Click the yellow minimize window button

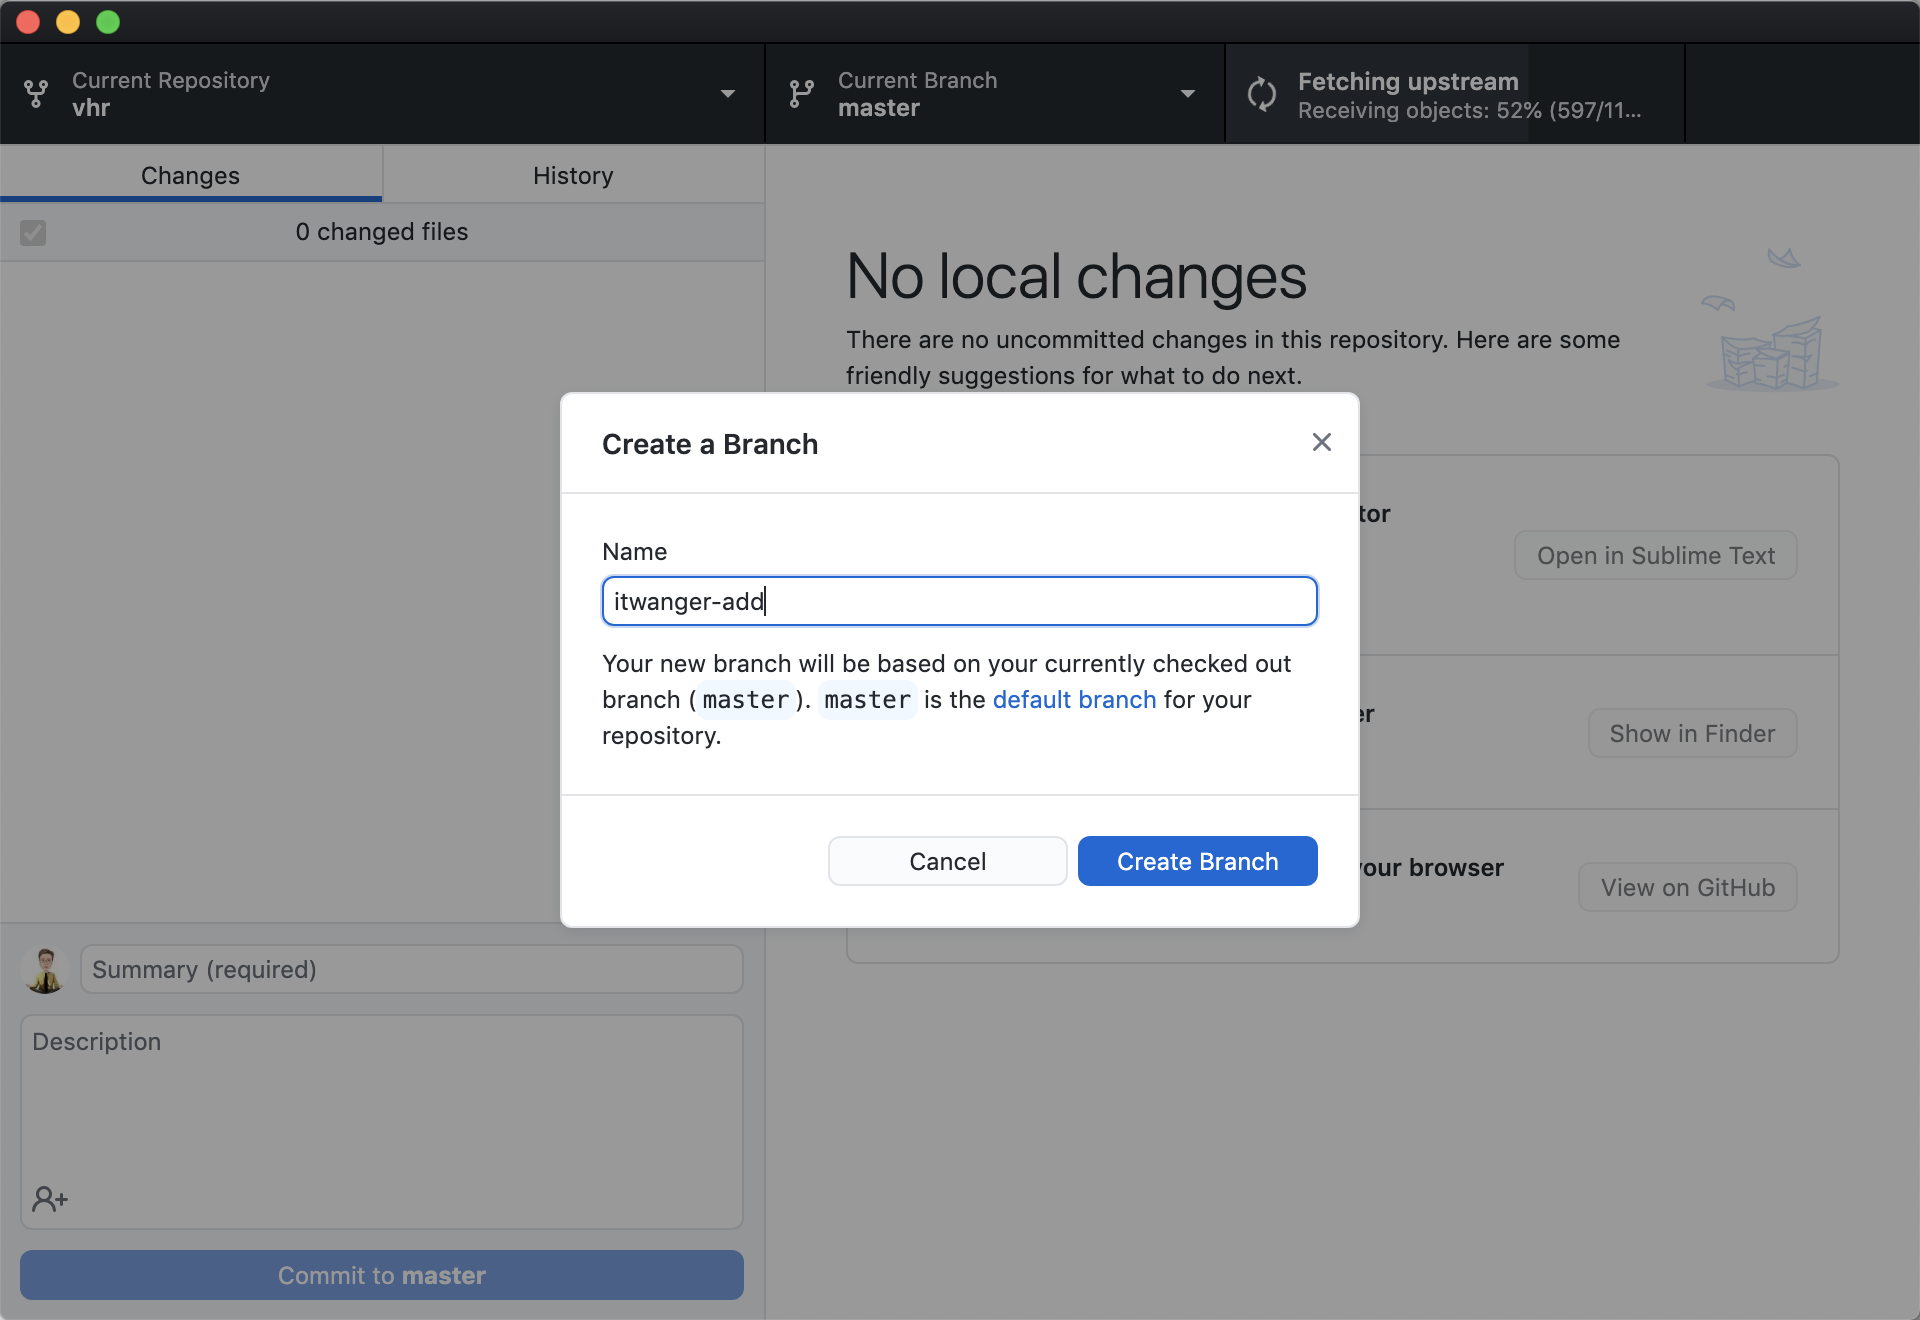(68, 22)
